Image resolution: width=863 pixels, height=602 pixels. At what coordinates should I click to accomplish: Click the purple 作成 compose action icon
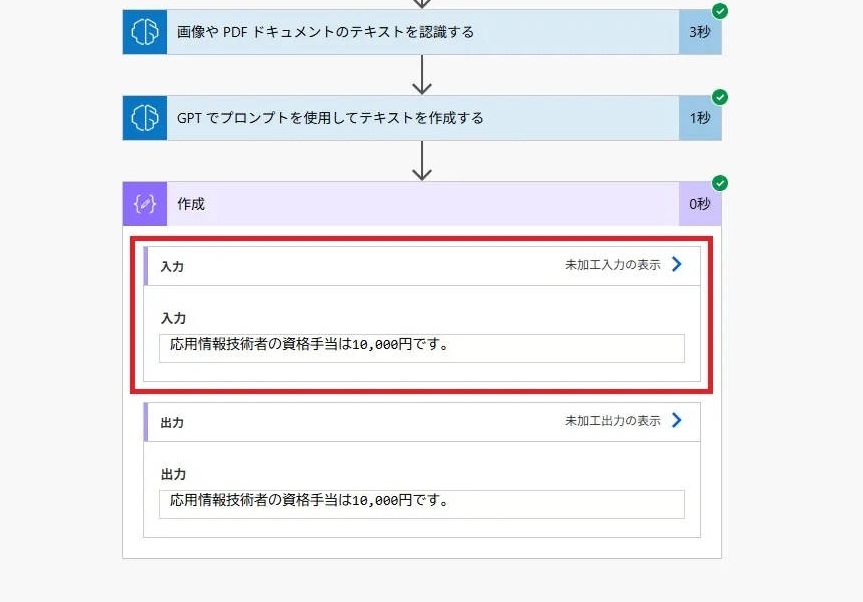click(145, 204)
